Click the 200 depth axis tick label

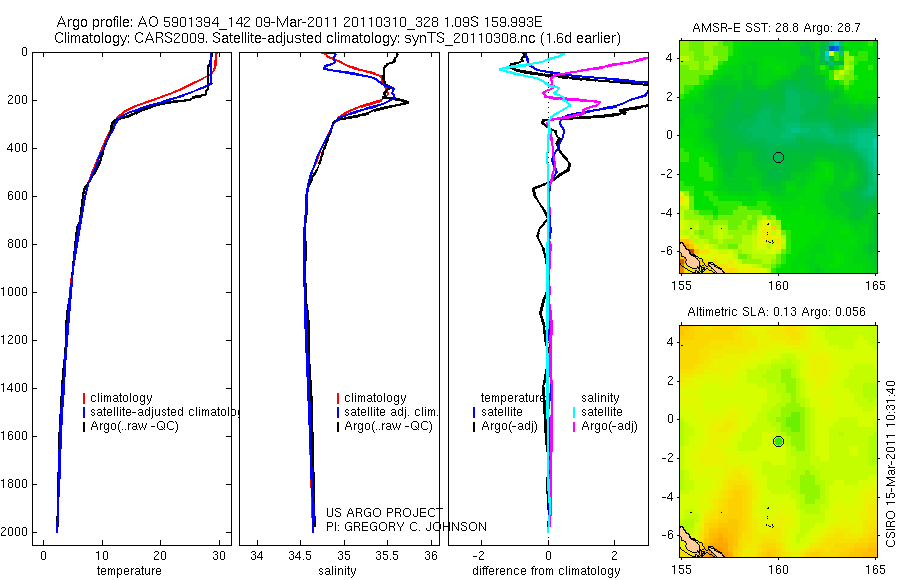tap(19, 100)
